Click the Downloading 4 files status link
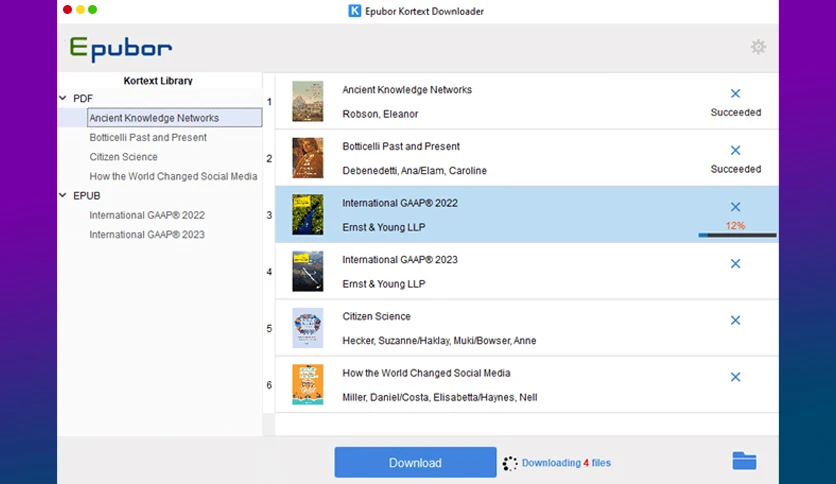The image size is (836, 484). [x=566, y=463]
